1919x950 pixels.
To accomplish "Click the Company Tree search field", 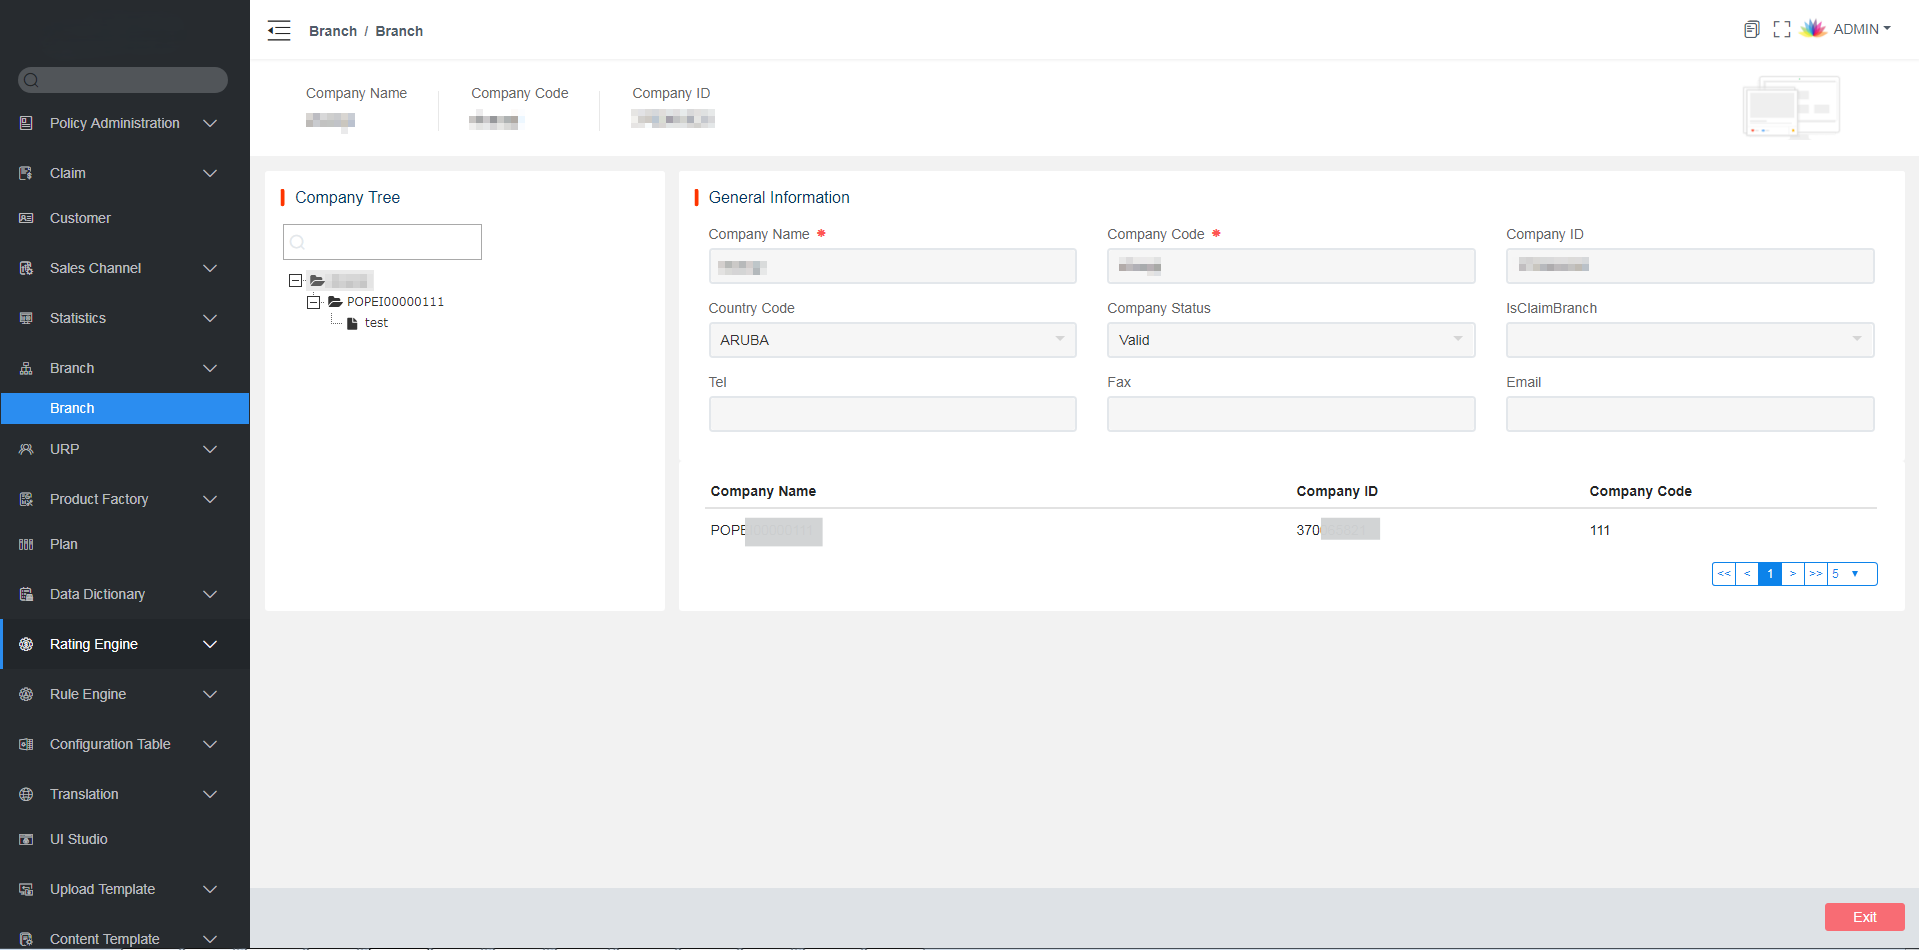I will 383,242.
